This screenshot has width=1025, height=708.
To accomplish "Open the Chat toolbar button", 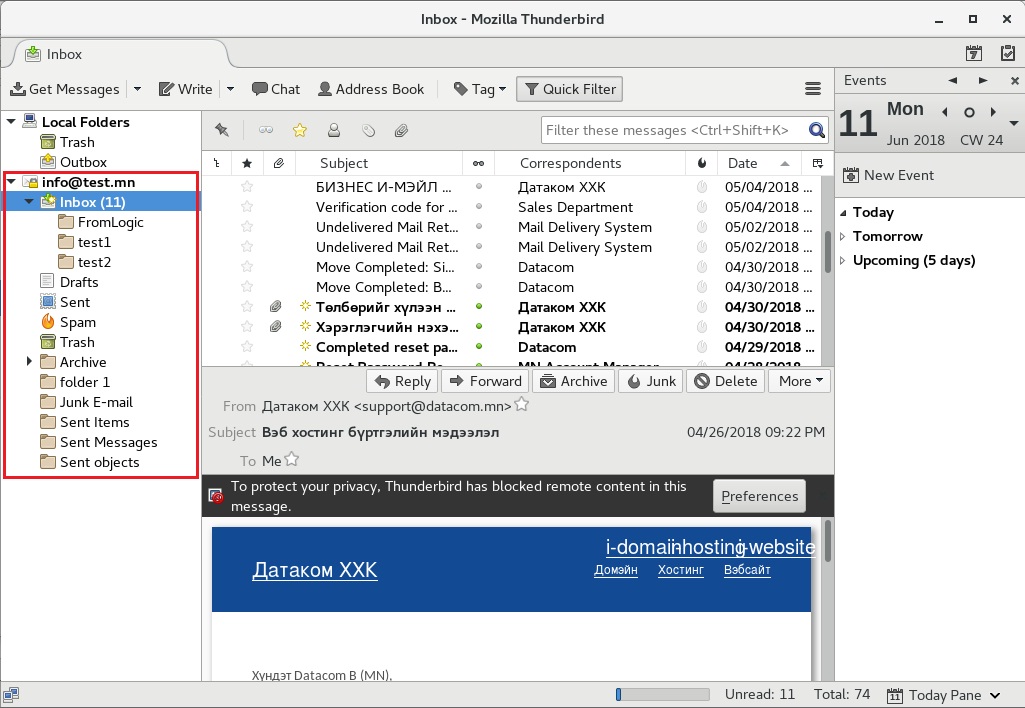I will click(x=276, y=89).
